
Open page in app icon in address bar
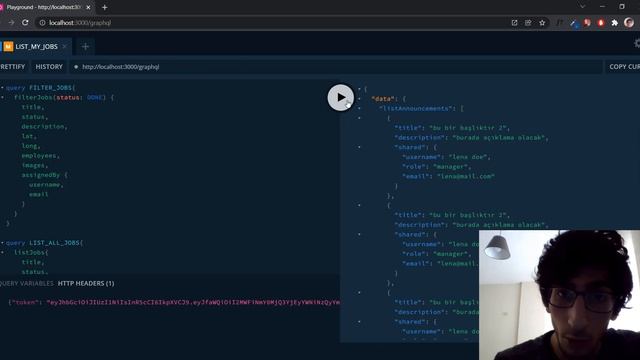point(514,23)
